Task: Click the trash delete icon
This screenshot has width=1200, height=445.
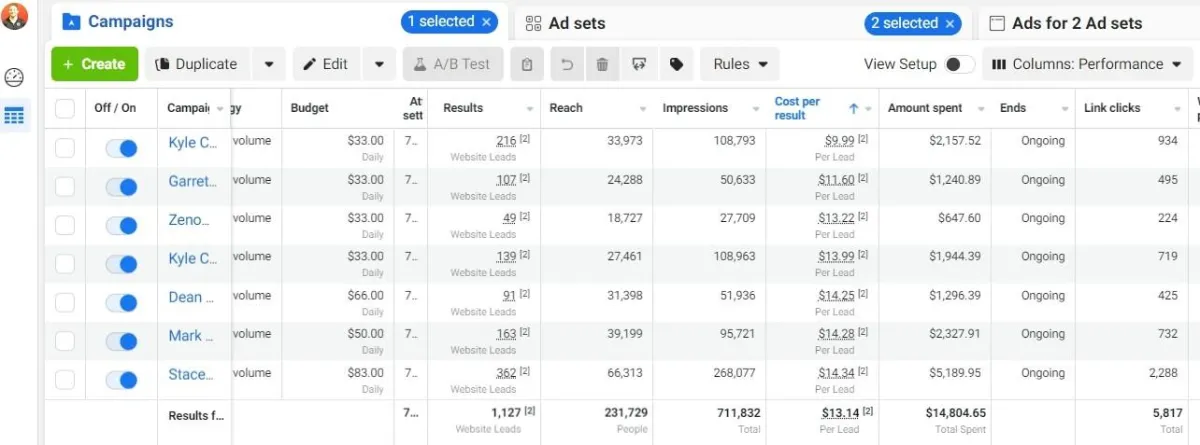Action: pos(602,65)
